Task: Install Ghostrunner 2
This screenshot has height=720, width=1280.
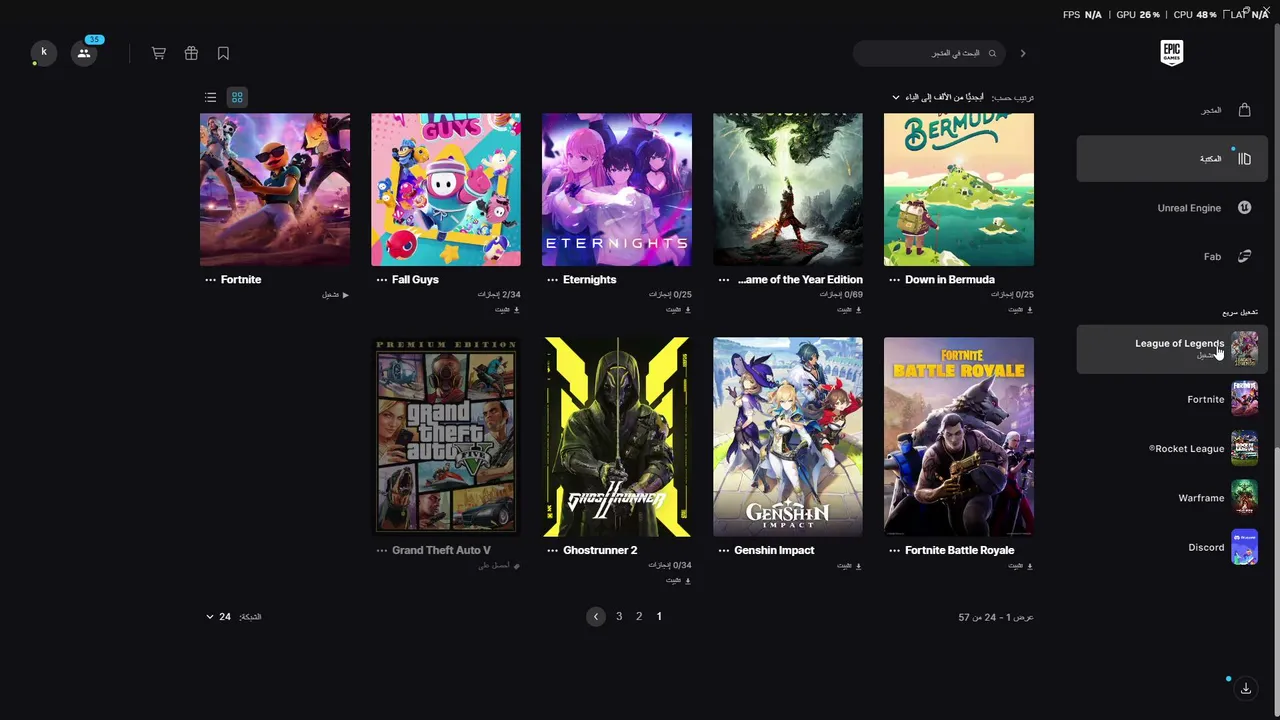Action: coord(678,580)
